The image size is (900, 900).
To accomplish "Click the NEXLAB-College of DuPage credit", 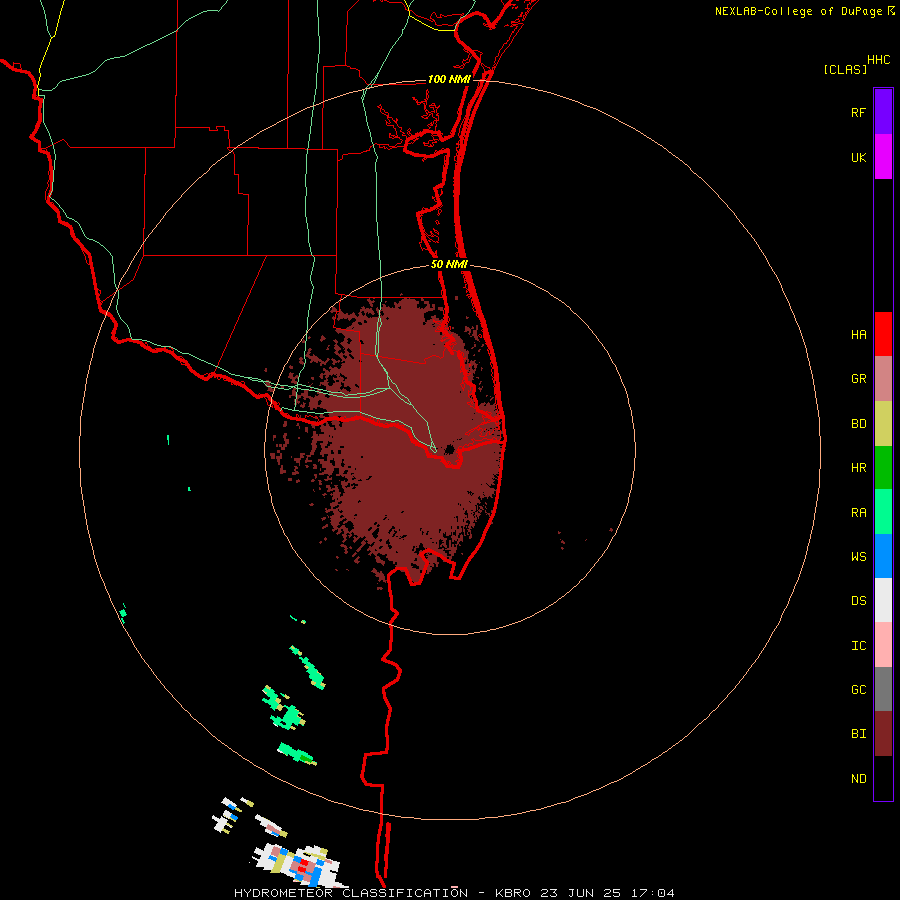I will pos(798,11).
